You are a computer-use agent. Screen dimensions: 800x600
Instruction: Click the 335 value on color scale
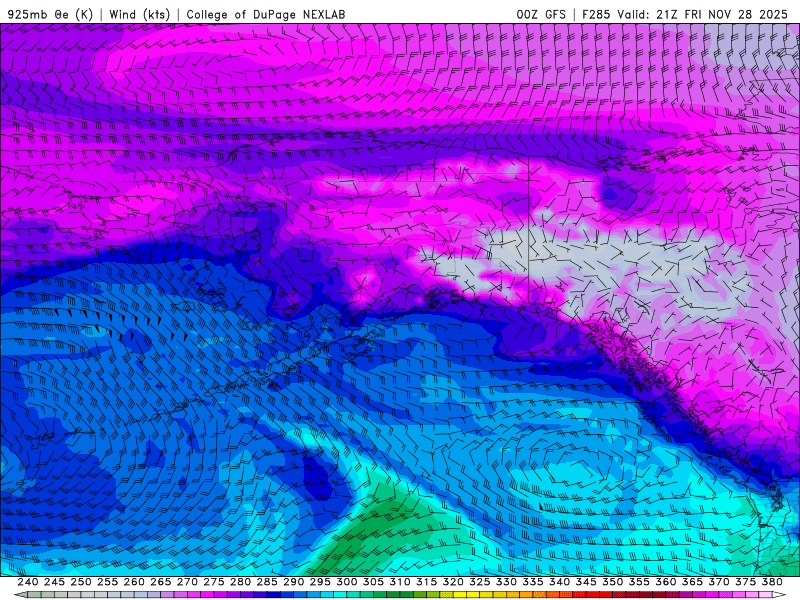(533, 582)
